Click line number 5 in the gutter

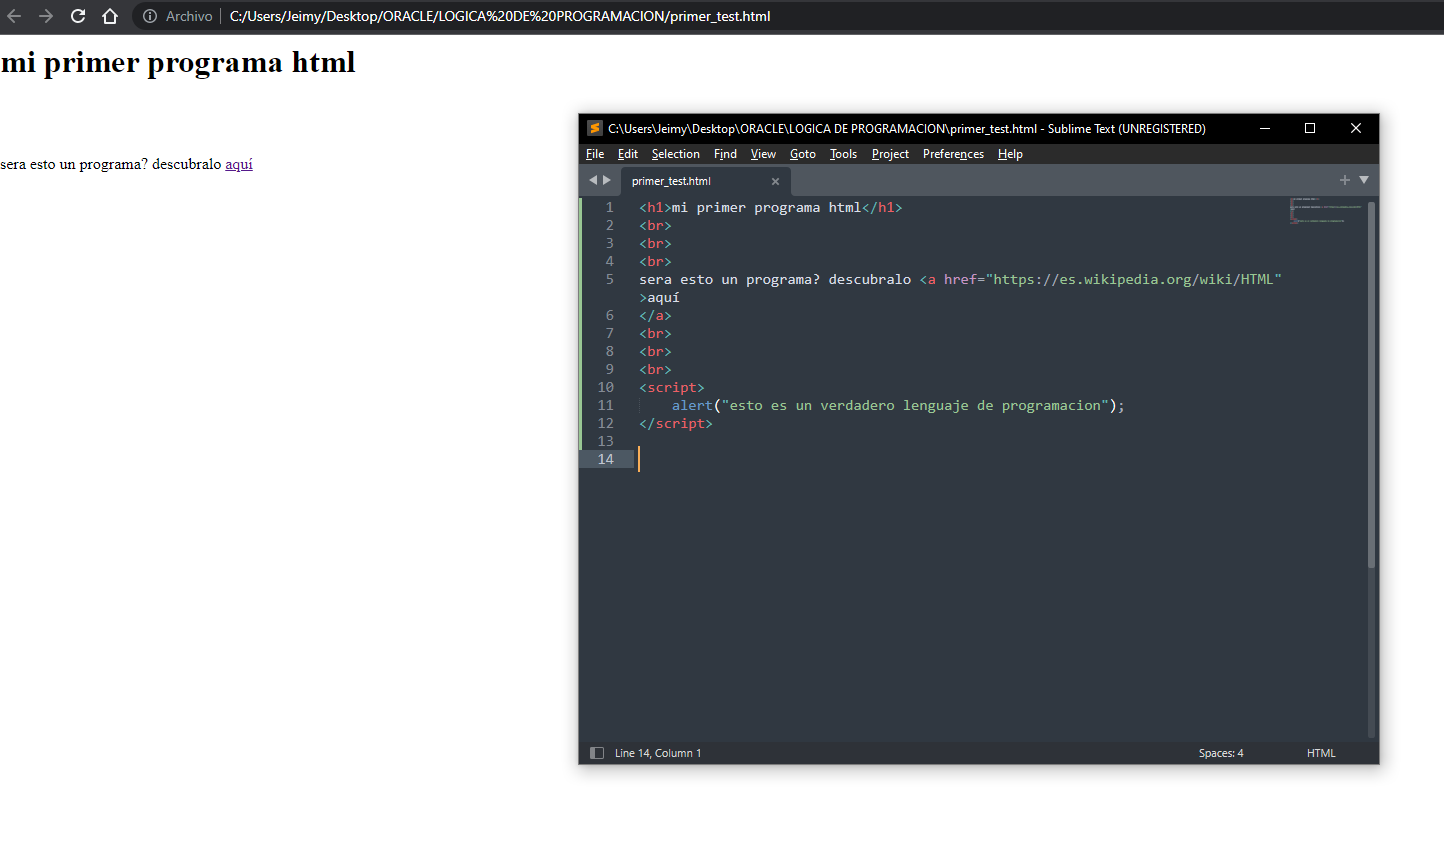tap(609, 279)
